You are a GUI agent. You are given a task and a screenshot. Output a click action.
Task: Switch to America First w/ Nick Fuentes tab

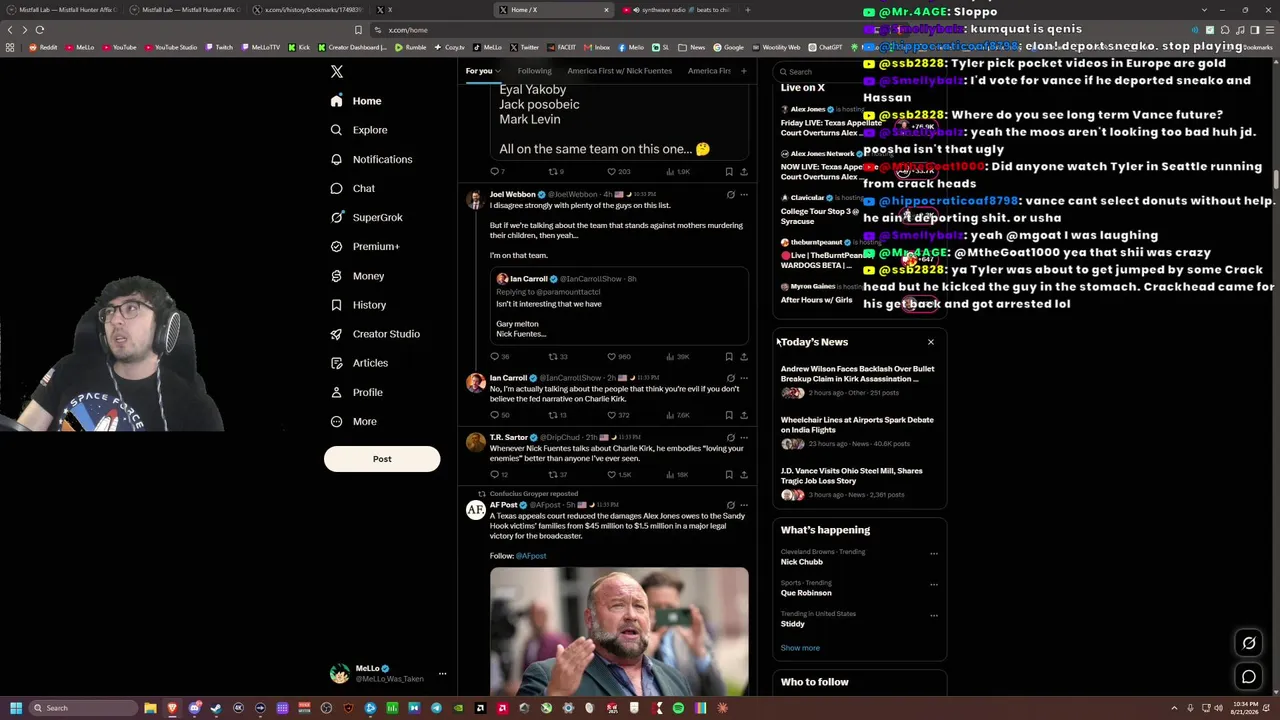619,71
